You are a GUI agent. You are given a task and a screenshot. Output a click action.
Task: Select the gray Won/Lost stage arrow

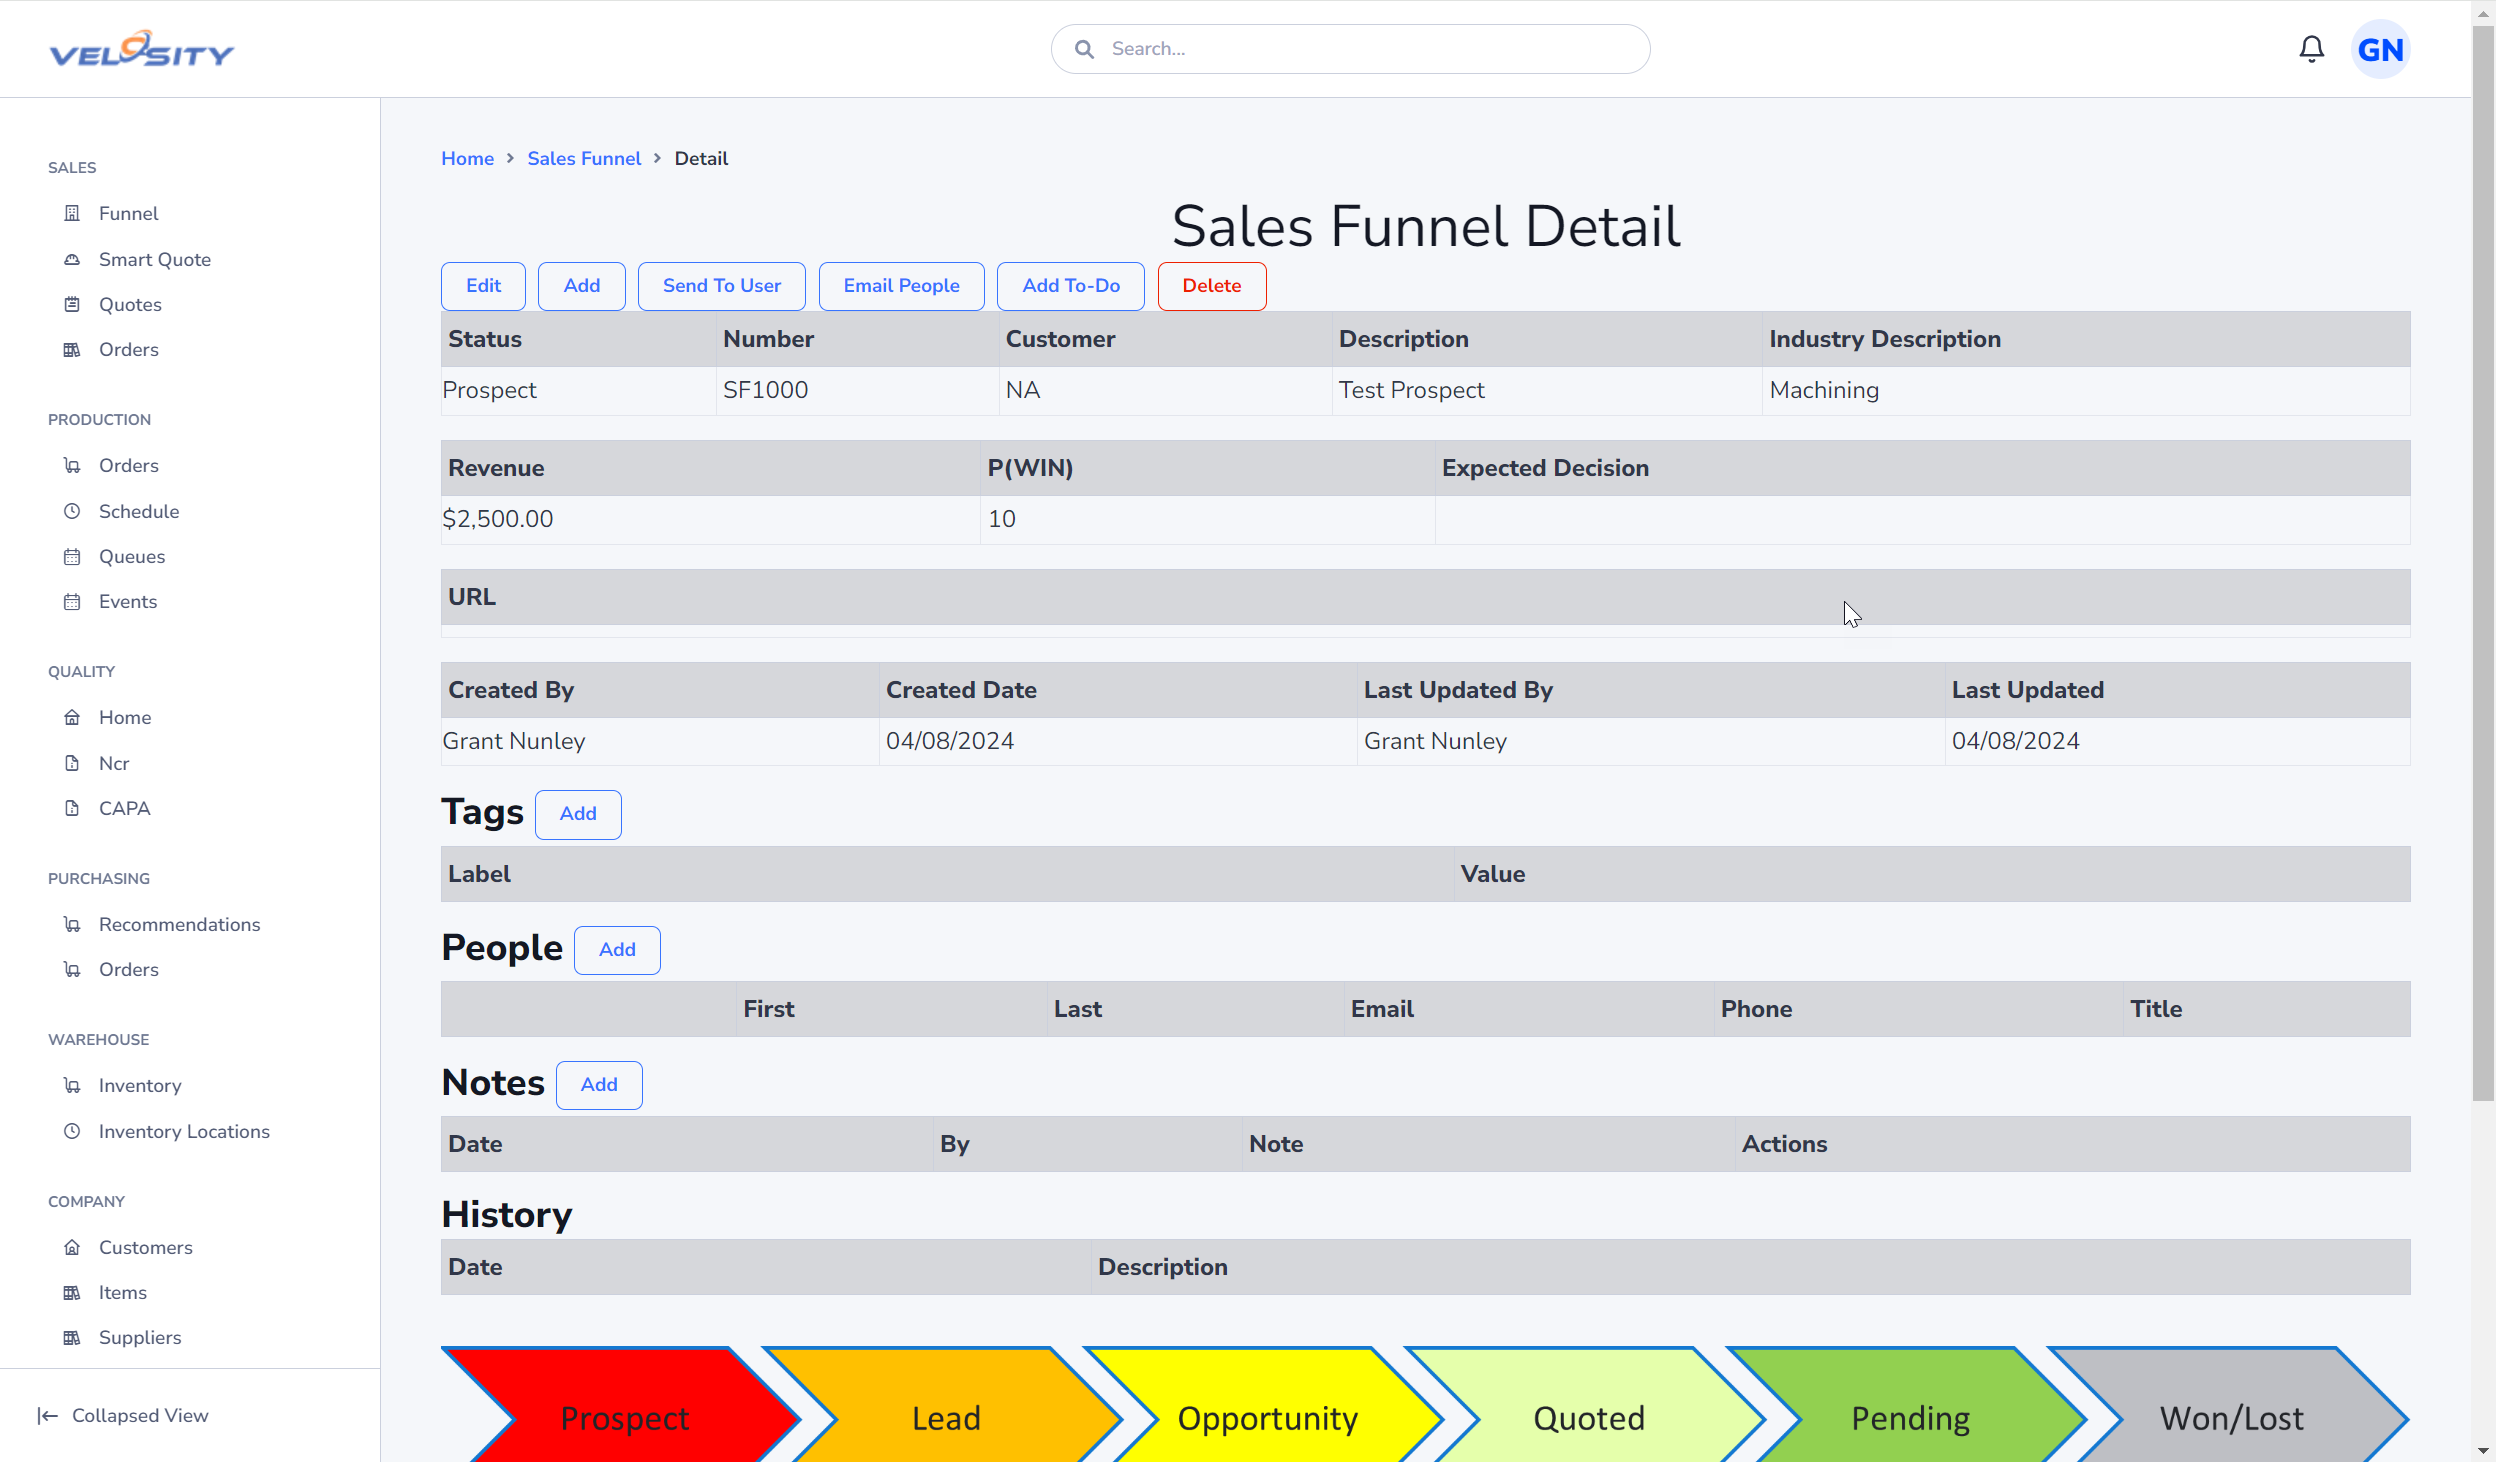pos(2231,1417)
